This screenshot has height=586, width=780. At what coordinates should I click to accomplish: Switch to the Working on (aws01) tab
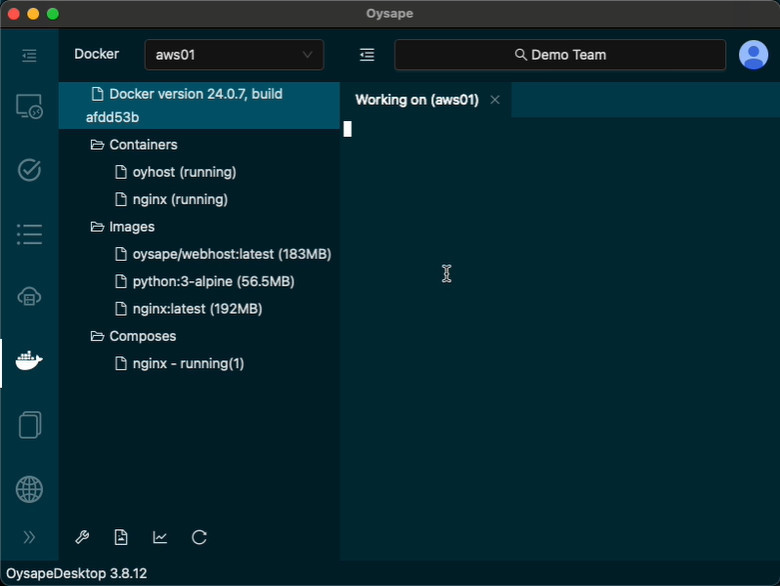pyautogui.click(x=416, y=100)
